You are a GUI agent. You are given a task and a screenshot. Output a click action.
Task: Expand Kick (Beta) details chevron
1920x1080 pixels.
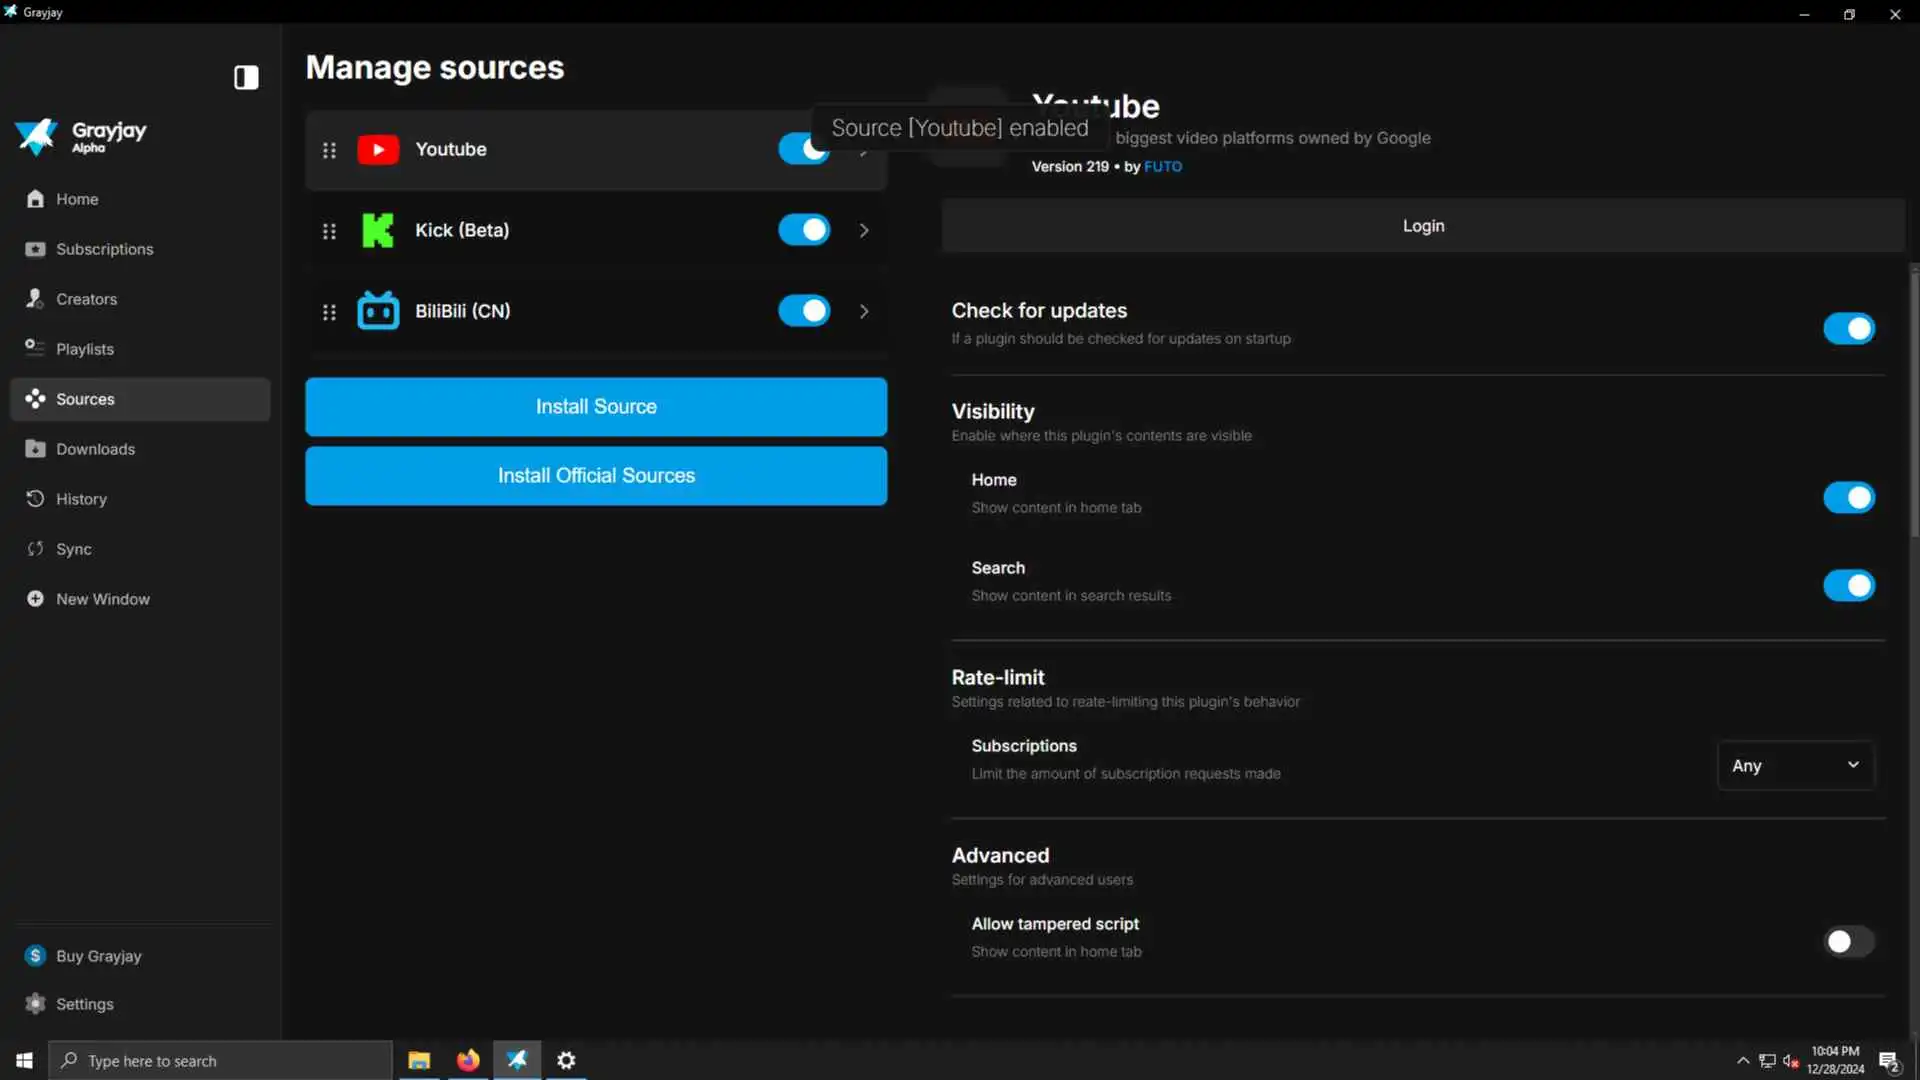[x=864, y=230]
